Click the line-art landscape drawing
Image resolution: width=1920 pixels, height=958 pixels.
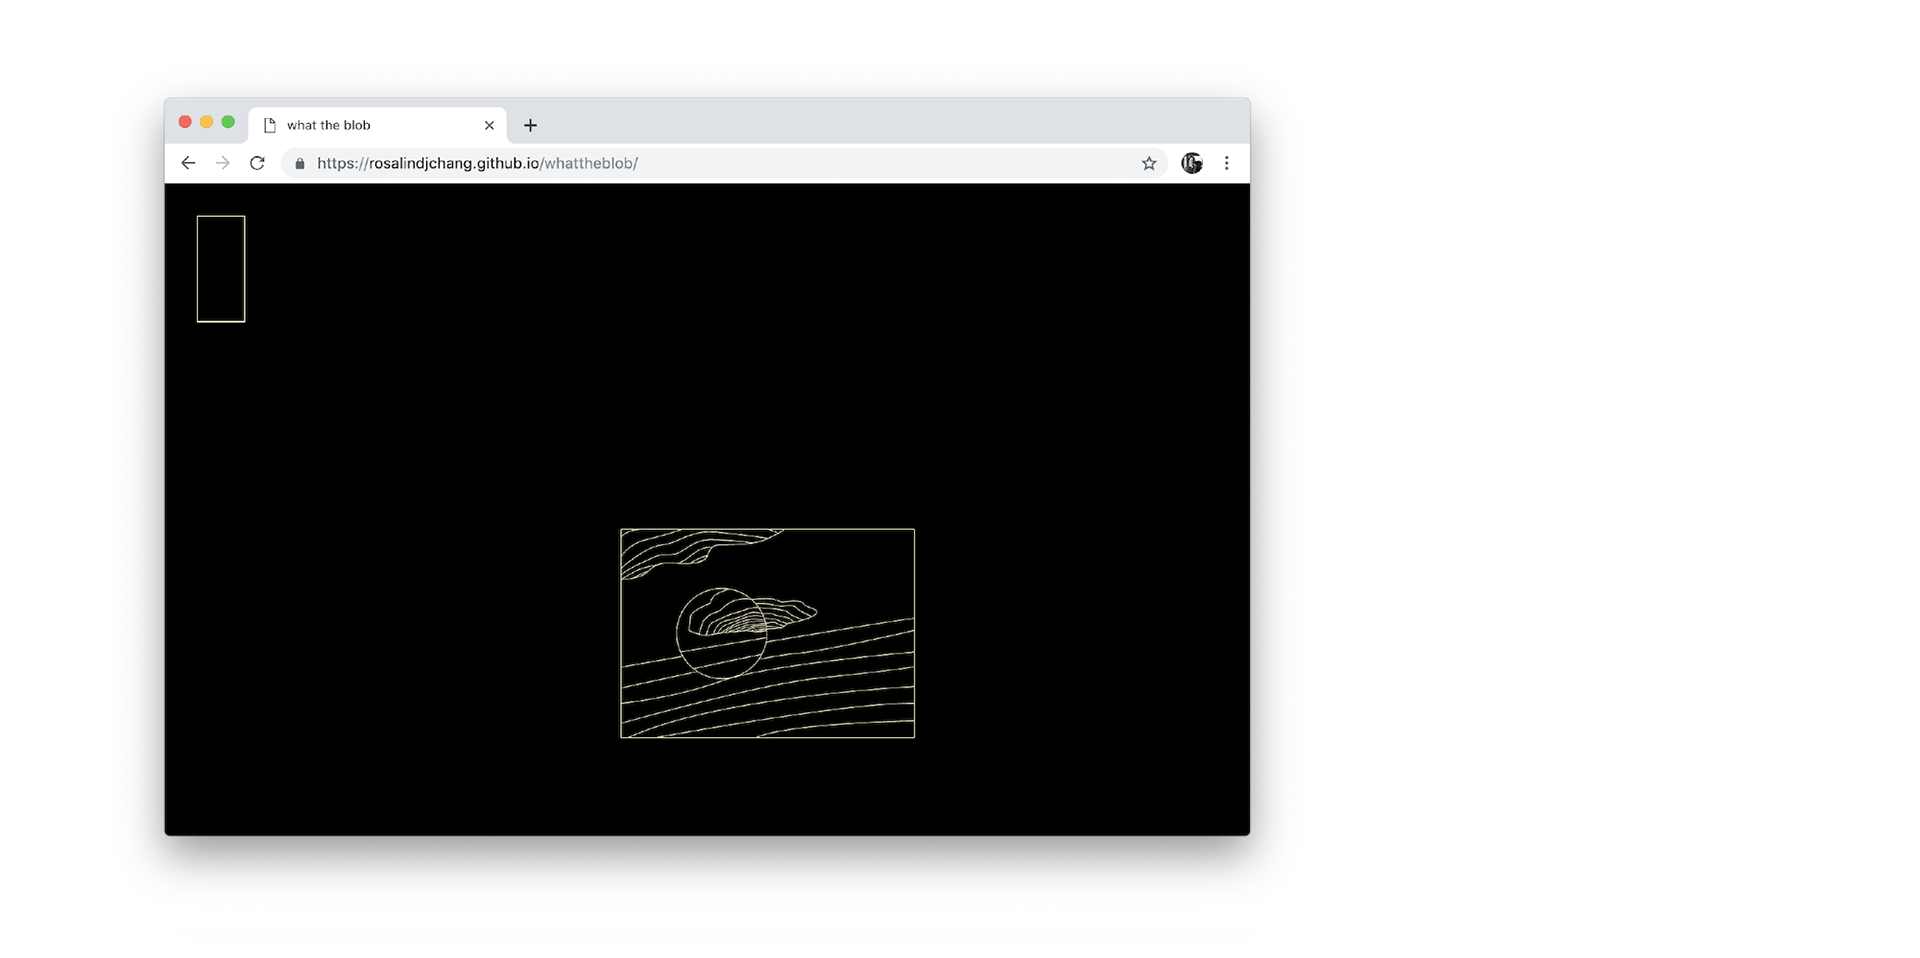[767, 633]
